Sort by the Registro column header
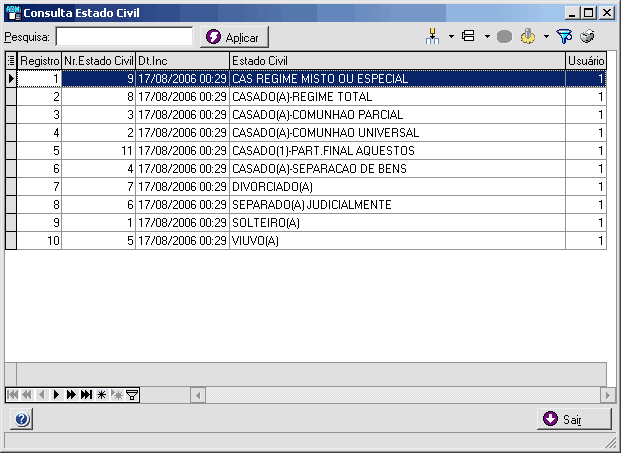621x453 pixels. (39, 61)
